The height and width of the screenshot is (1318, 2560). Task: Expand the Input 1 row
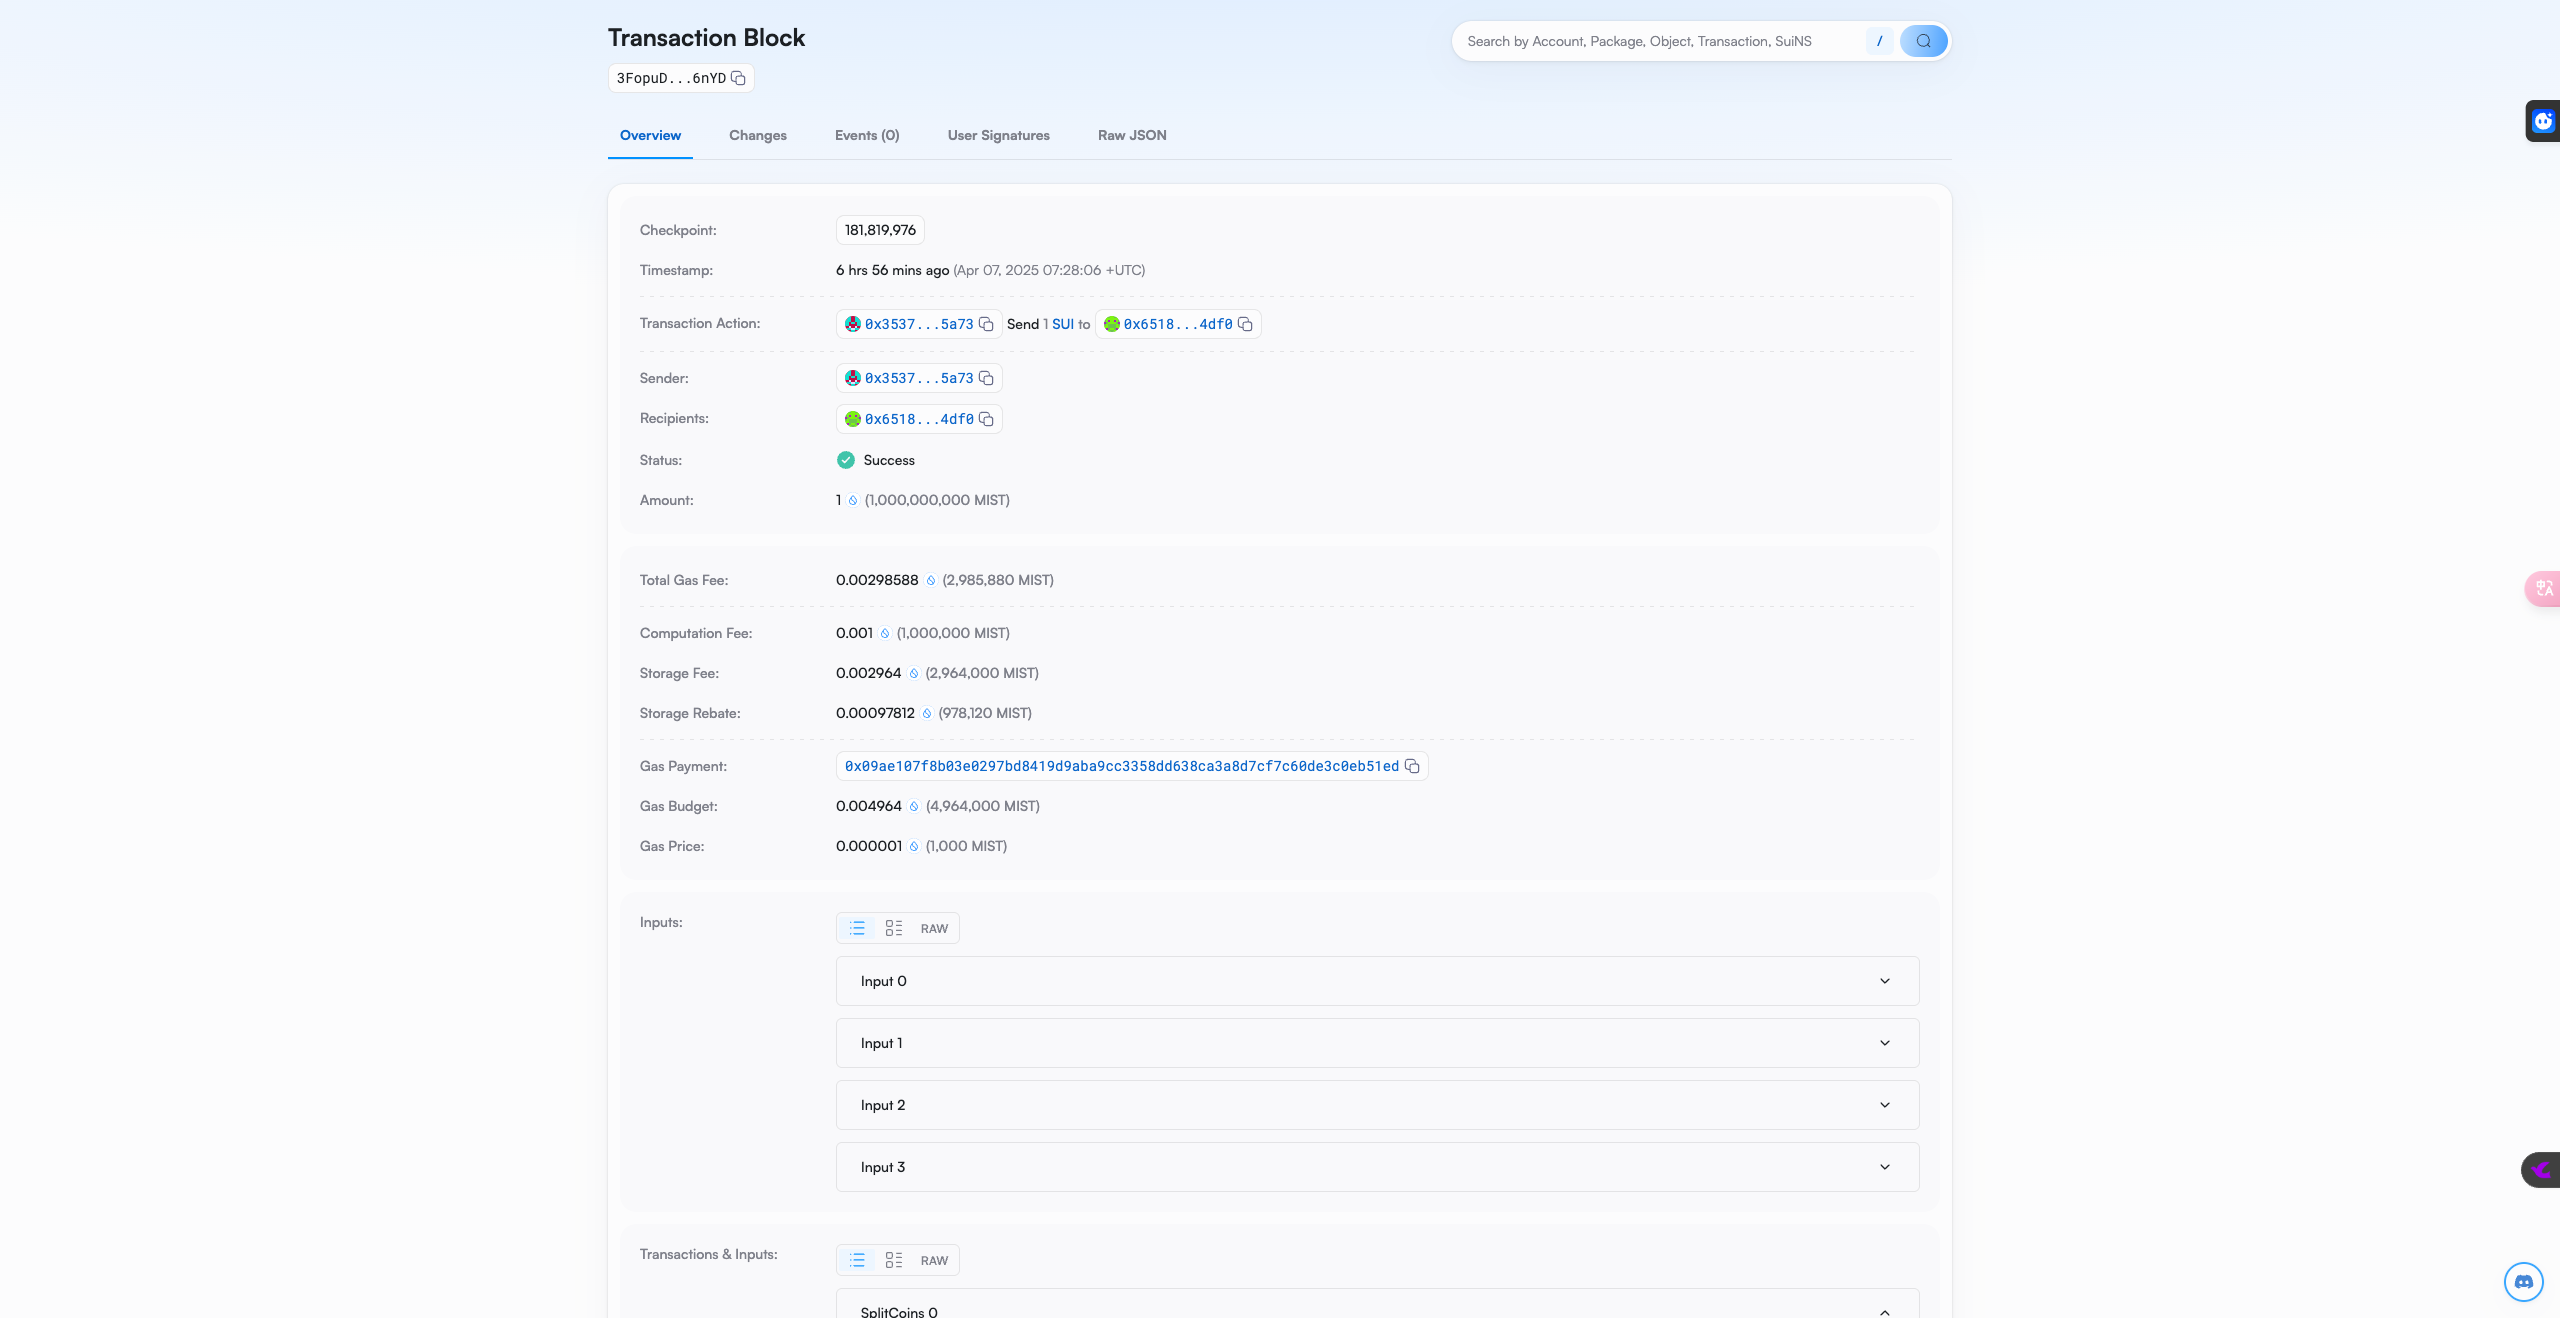pyautogui.click(x=1377, y=1043)
